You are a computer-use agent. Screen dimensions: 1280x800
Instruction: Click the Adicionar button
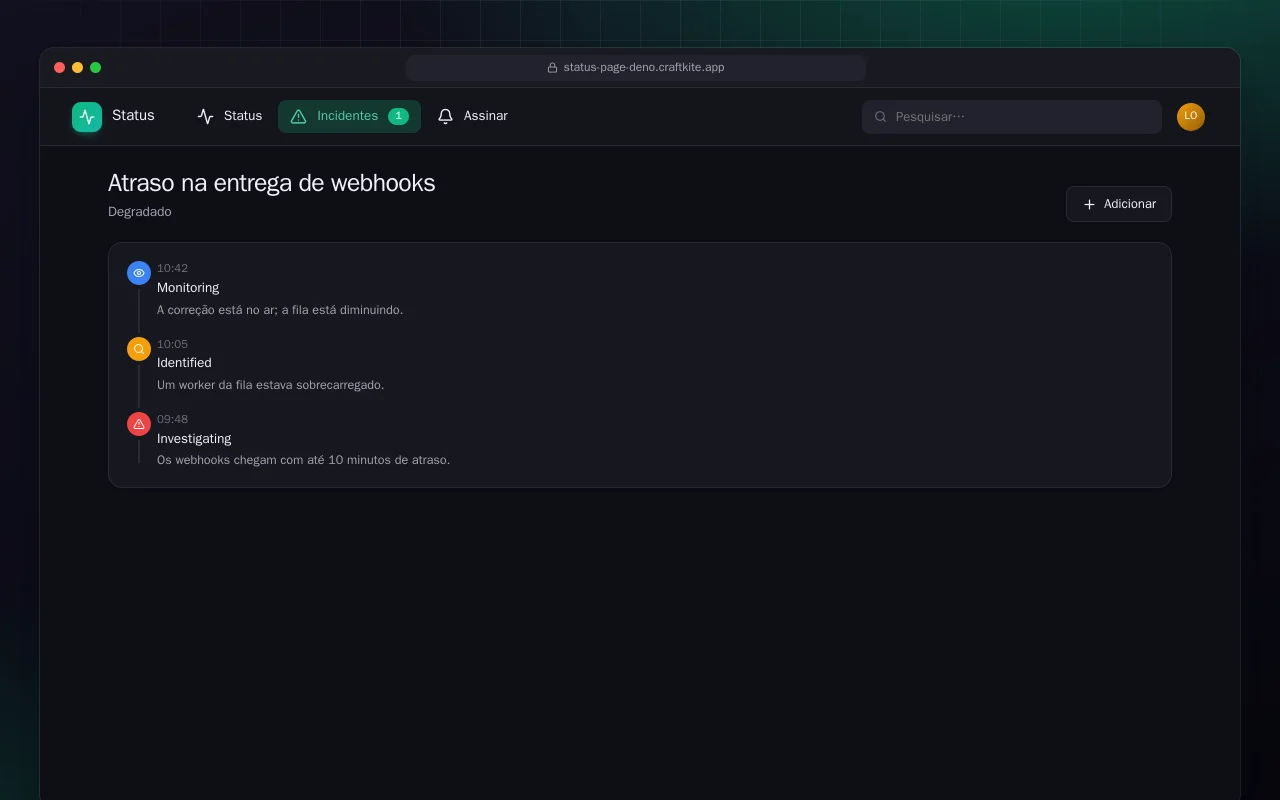click(x=1118, y=204)
